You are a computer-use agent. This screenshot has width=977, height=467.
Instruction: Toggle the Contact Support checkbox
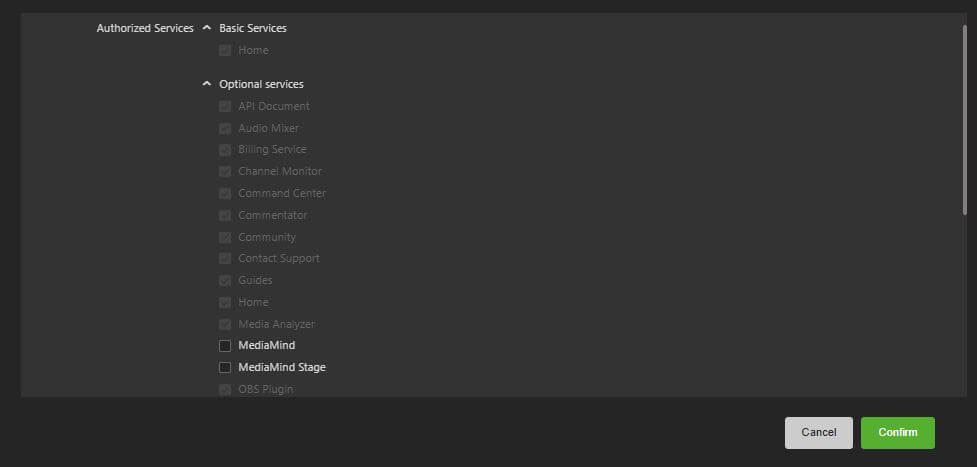[225, 259]
